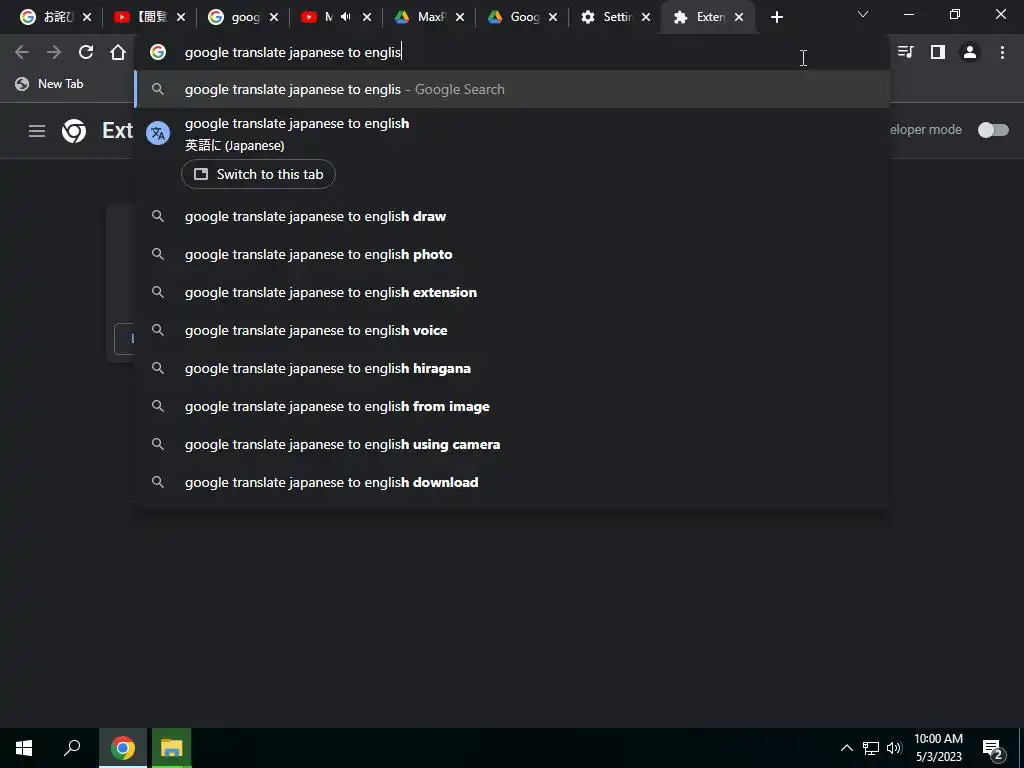Choose the 'english photo' suggestion
This screenshot has width=1024, height=768.
point(512,255)
